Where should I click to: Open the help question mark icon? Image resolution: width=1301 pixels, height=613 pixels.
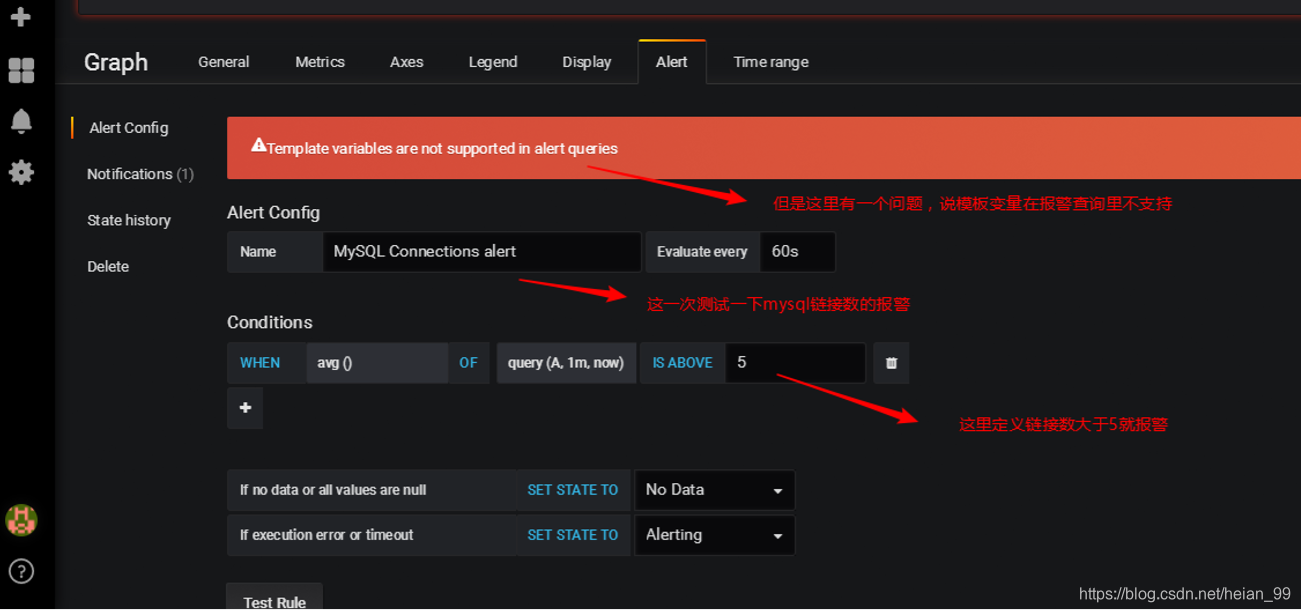[x=21, y=571]
